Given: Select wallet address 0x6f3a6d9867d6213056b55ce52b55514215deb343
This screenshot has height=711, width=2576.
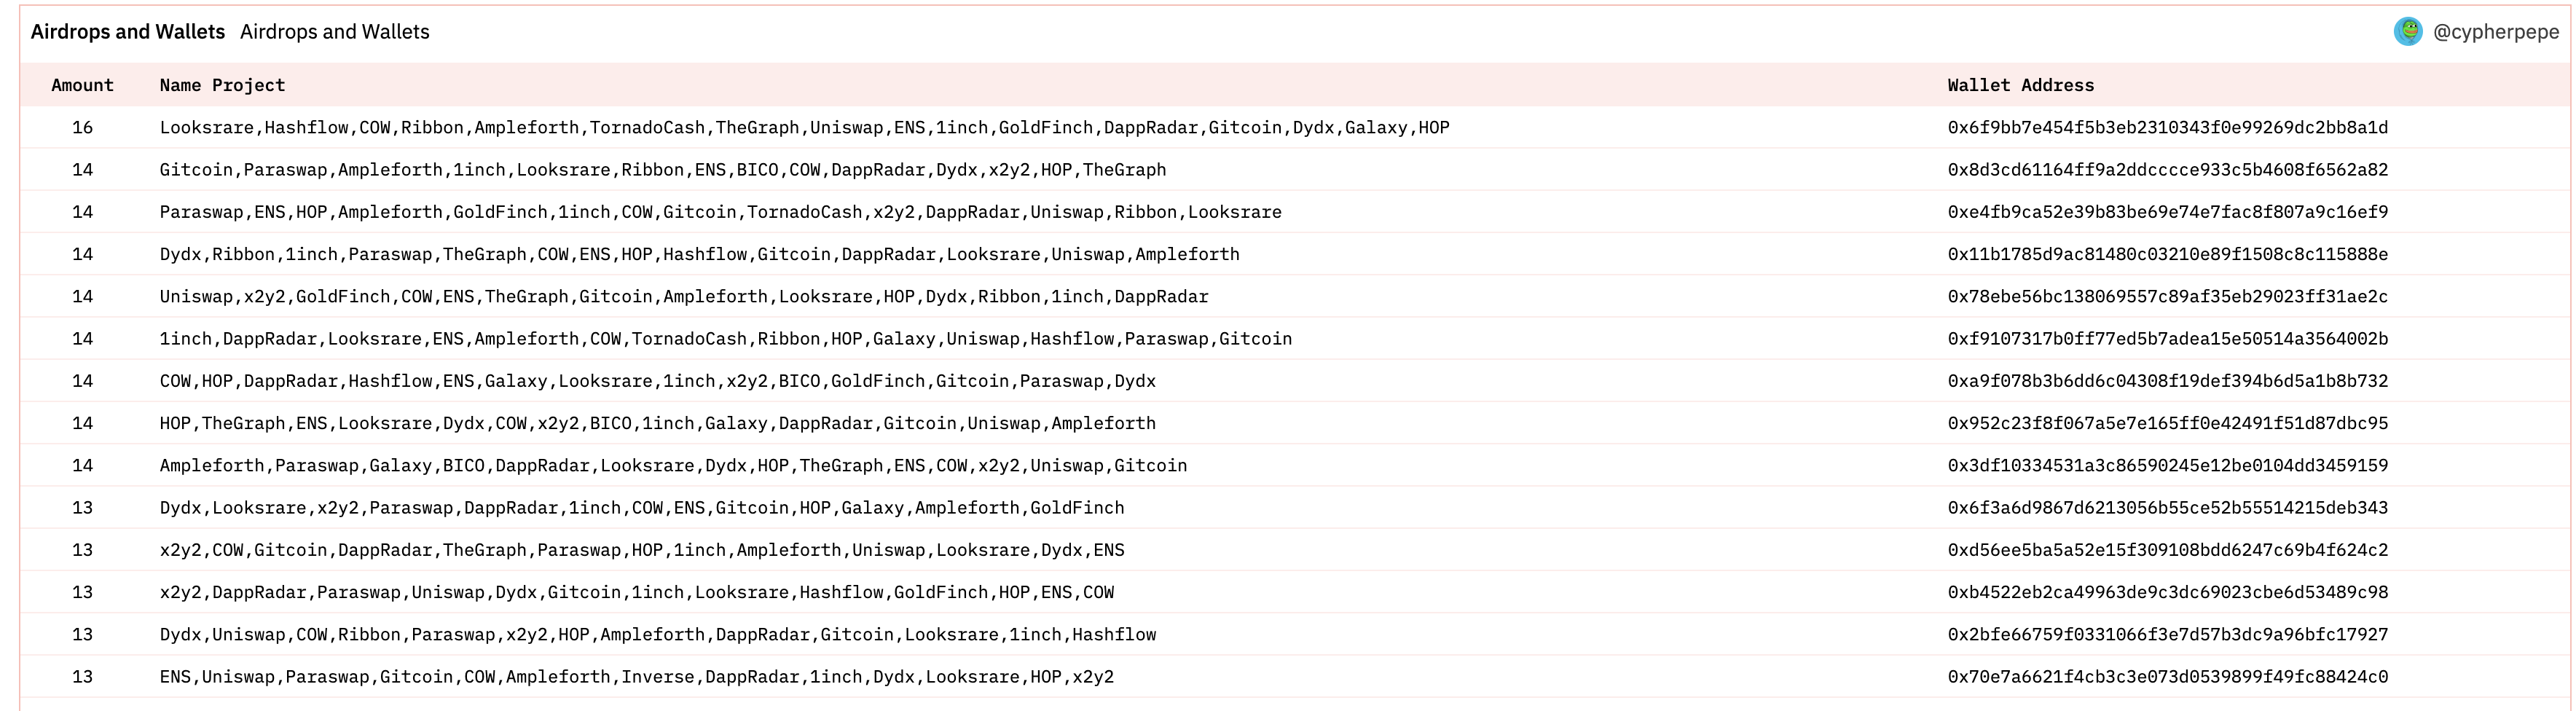Looking at the screenshot, I should pos(2168,508).
